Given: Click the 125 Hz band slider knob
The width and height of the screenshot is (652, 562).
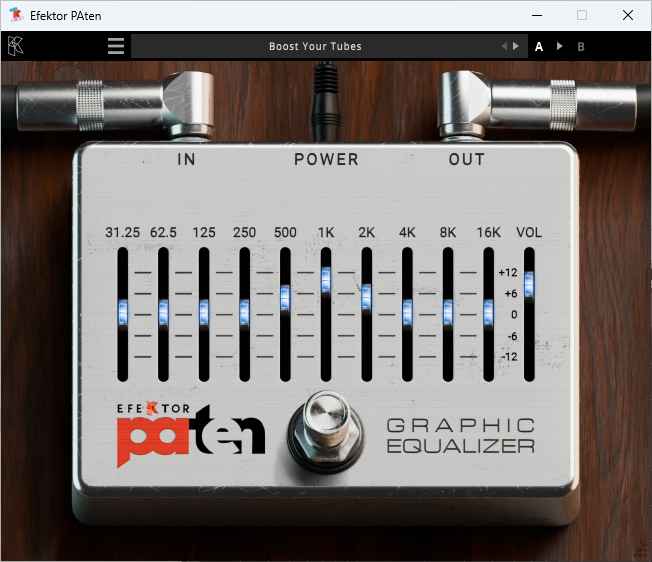Looking at the screenshot, I should (x=204, y=312).
